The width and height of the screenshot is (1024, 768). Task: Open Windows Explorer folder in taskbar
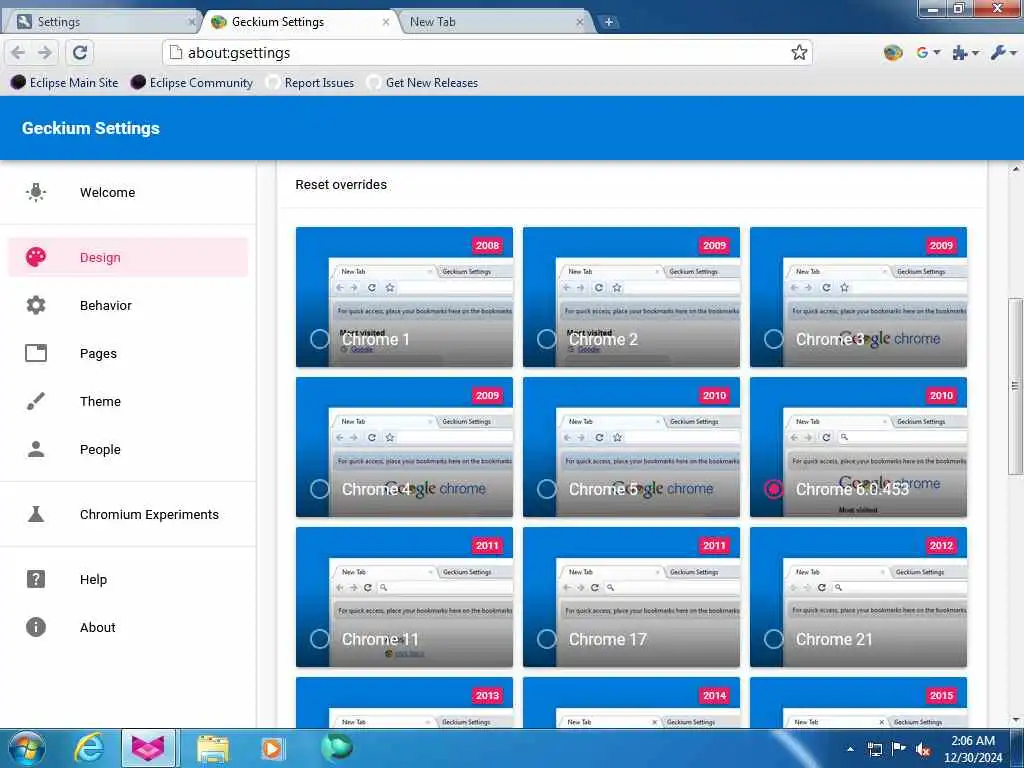point(213,748)
